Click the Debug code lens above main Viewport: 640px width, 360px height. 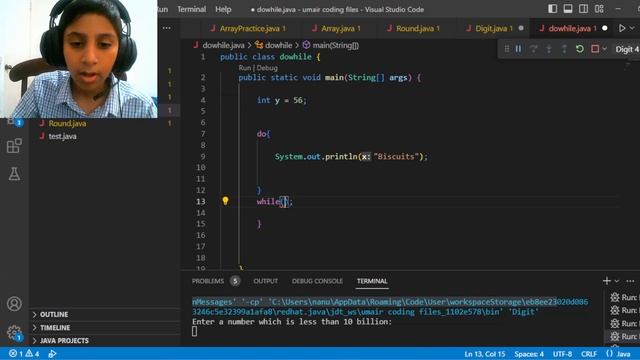coord(267,68)
